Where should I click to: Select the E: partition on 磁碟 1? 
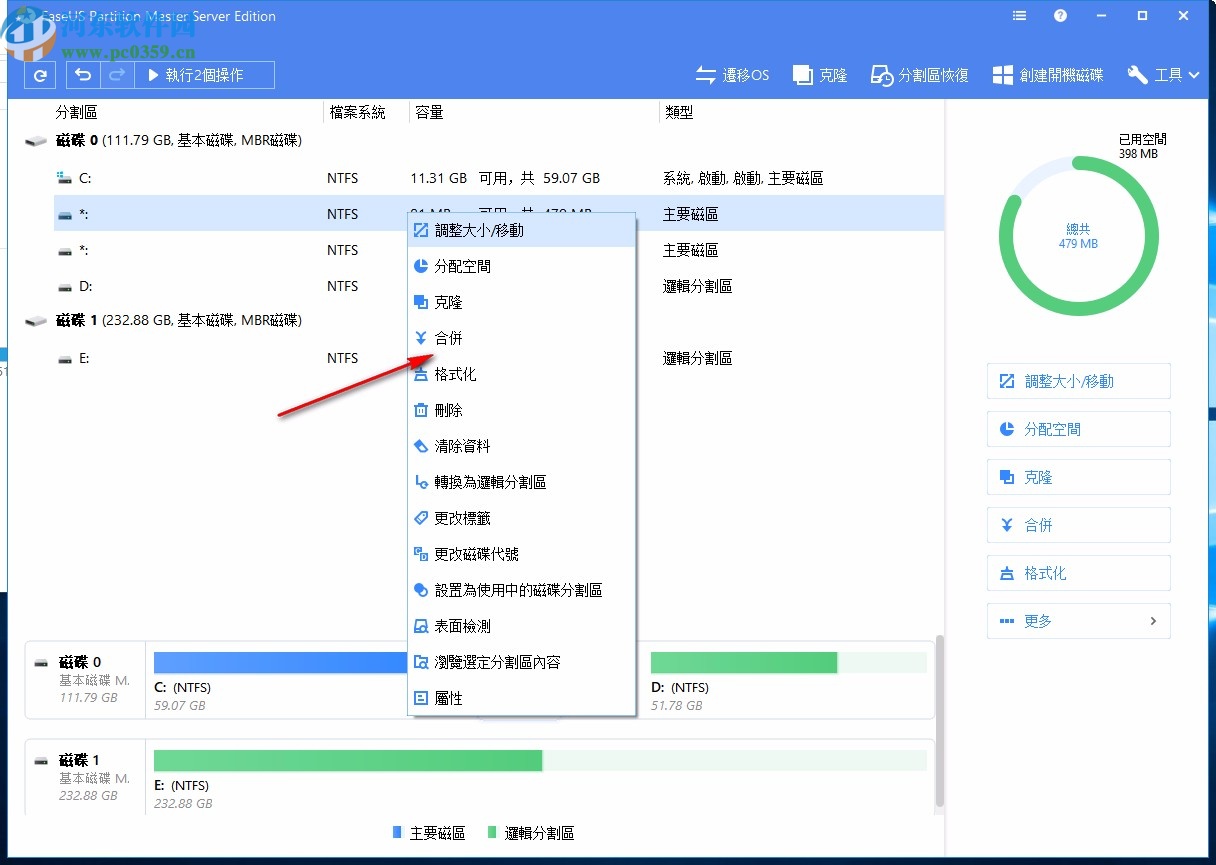point(150,358)
